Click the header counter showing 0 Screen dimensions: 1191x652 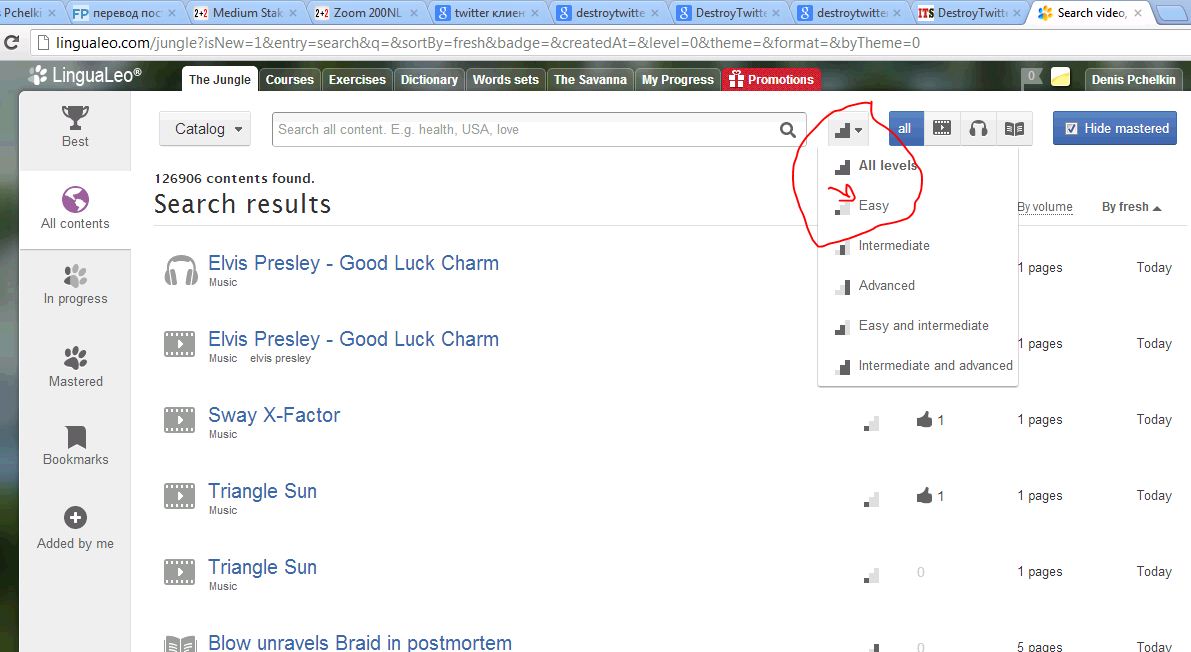coord(1032,76)
